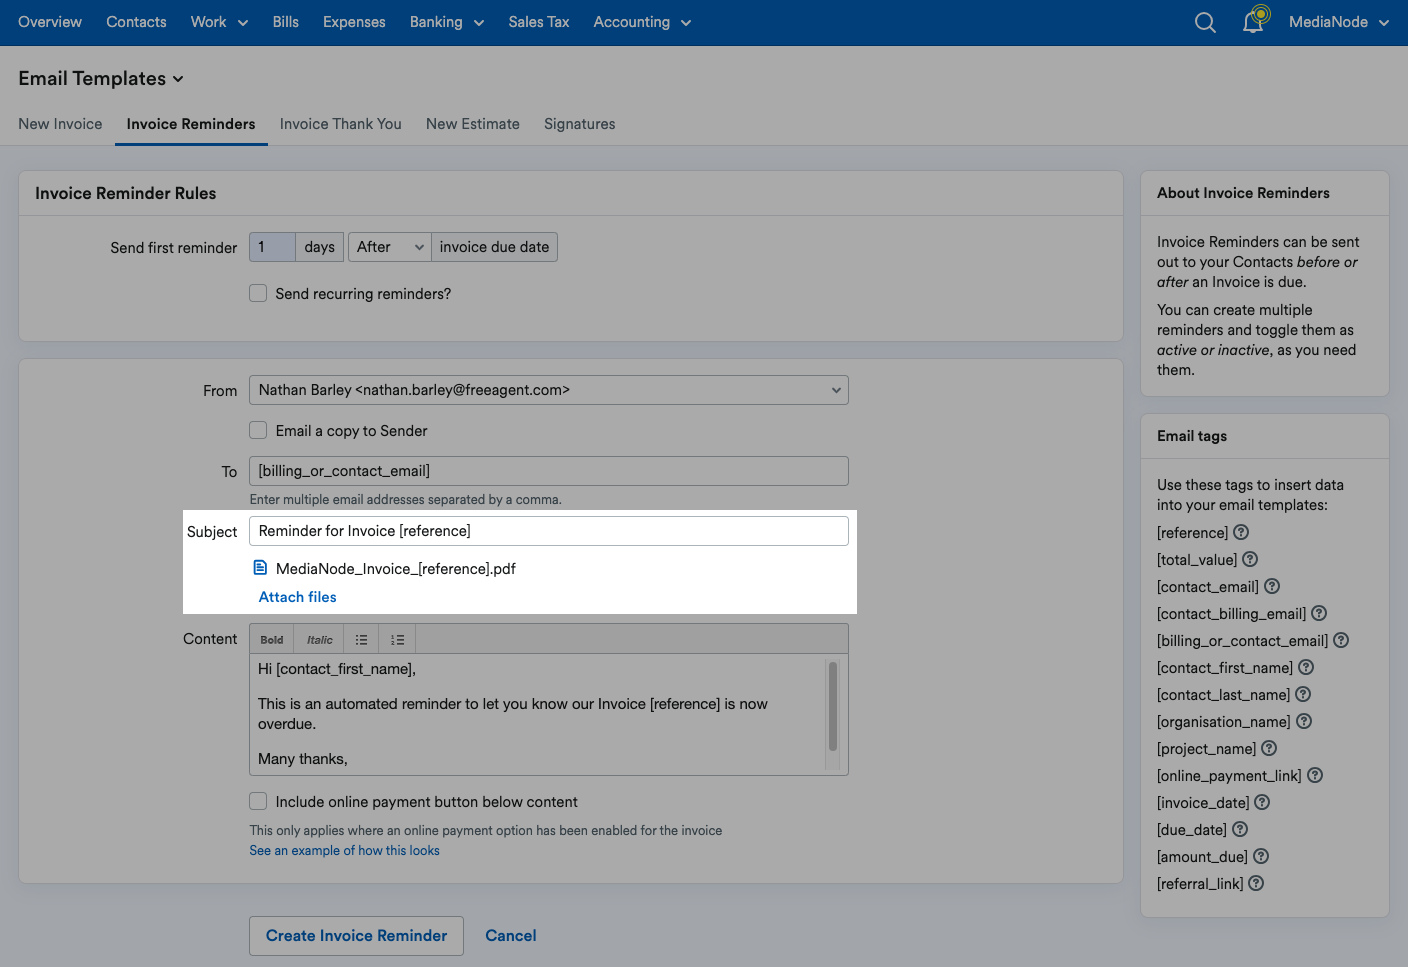Open the After timing dropdown

pos(390,247)
